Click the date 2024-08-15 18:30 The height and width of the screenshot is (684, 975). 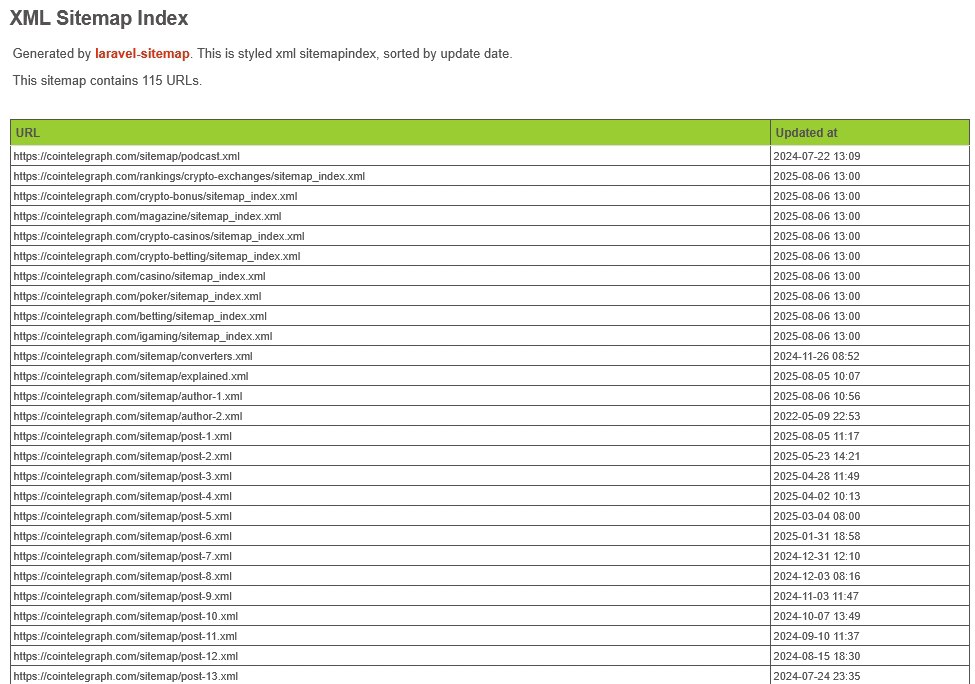816,655
